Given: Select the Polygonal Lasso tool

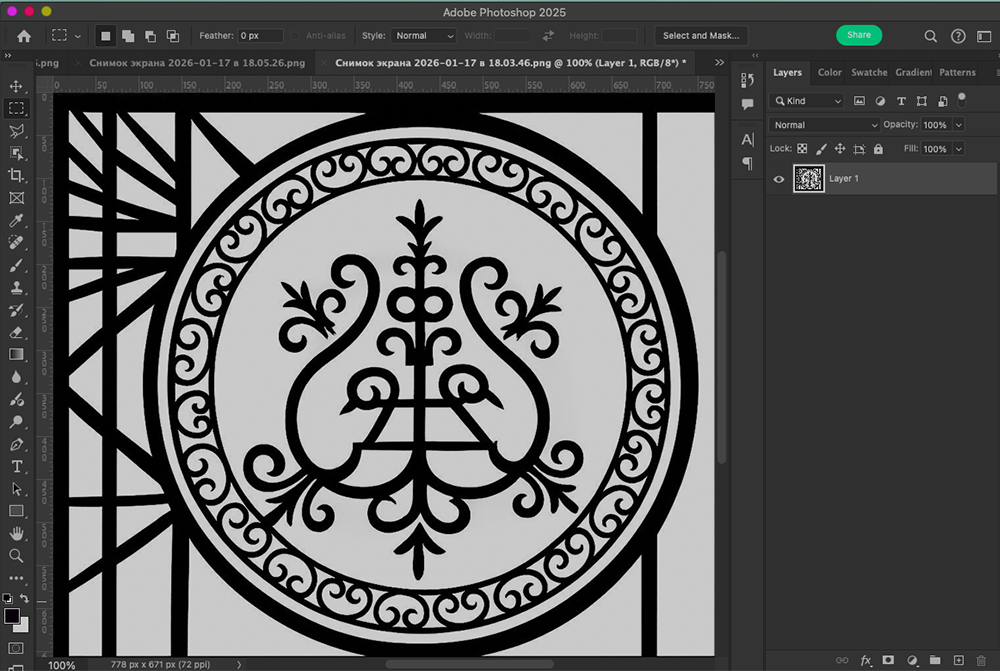Looking at the screenshot, I should click(16, 131).
